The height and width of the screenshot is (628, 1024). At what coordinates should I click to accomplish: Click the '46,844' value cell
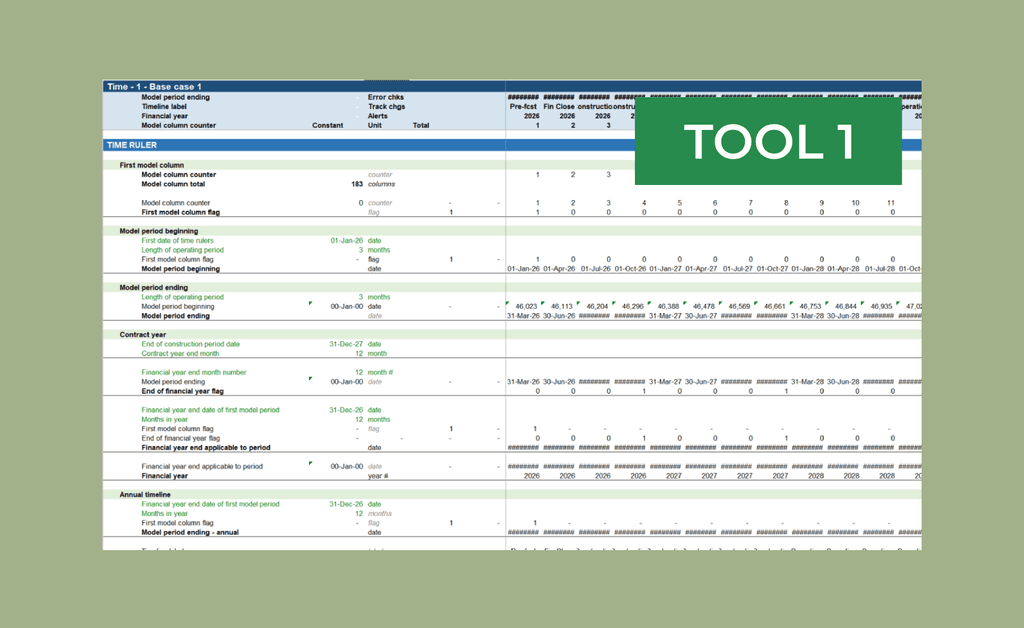(846, 306)
